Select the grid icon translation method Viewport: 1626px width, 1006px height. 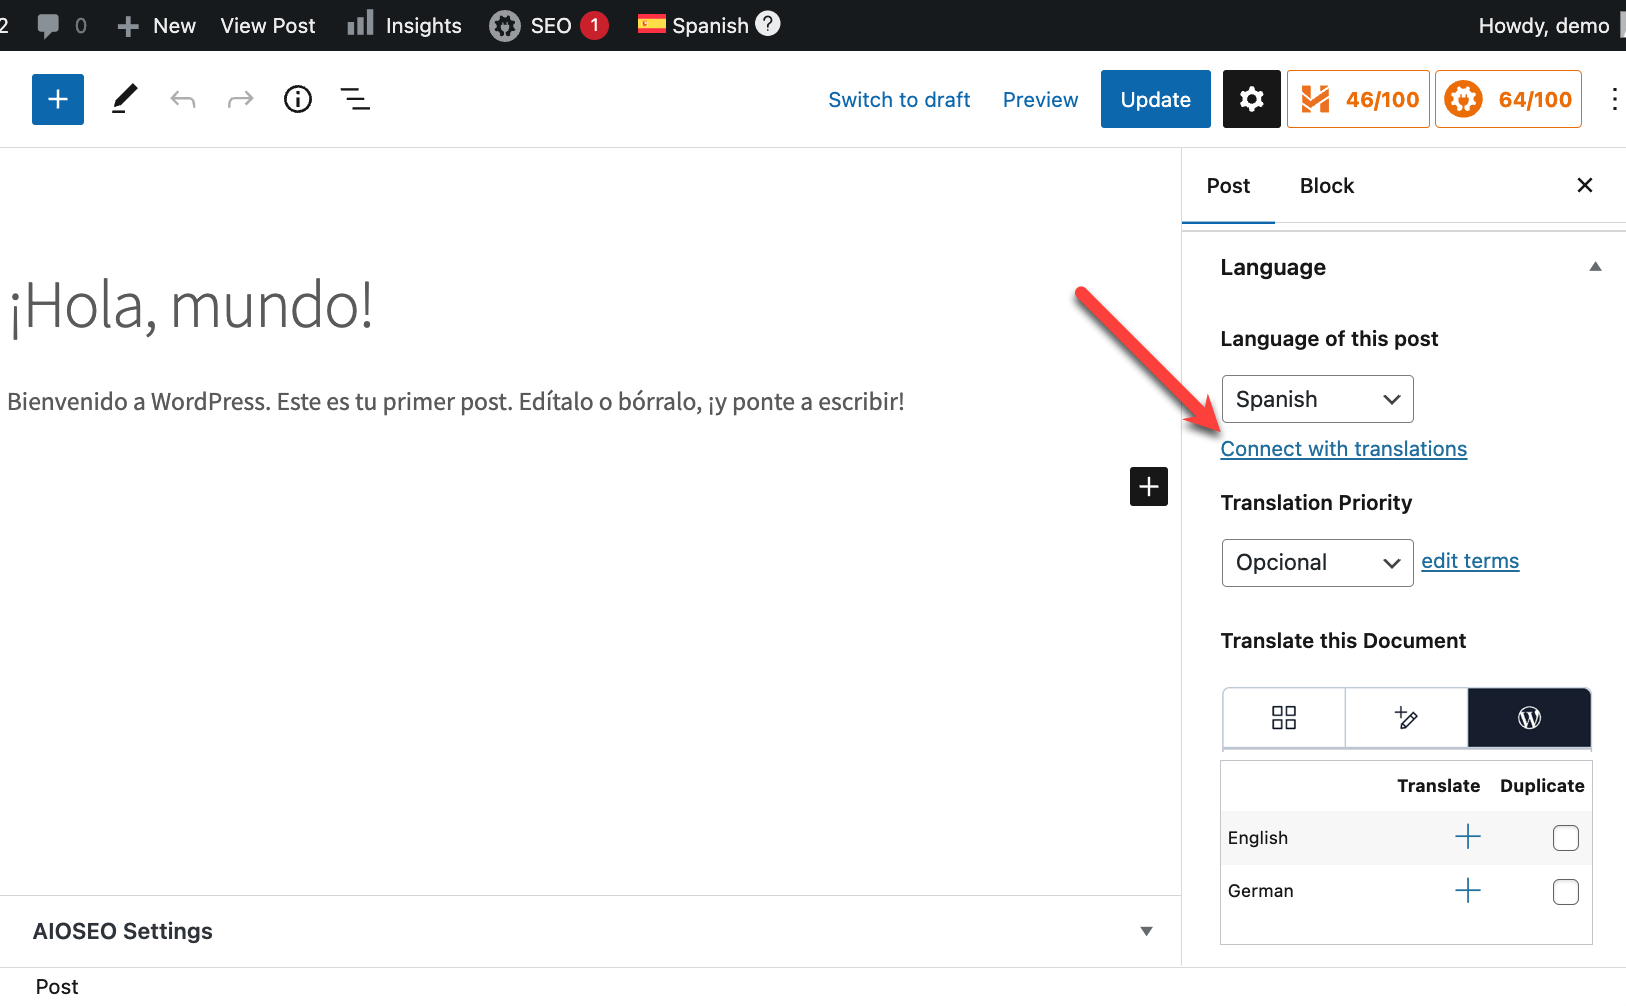point(1283,717)
